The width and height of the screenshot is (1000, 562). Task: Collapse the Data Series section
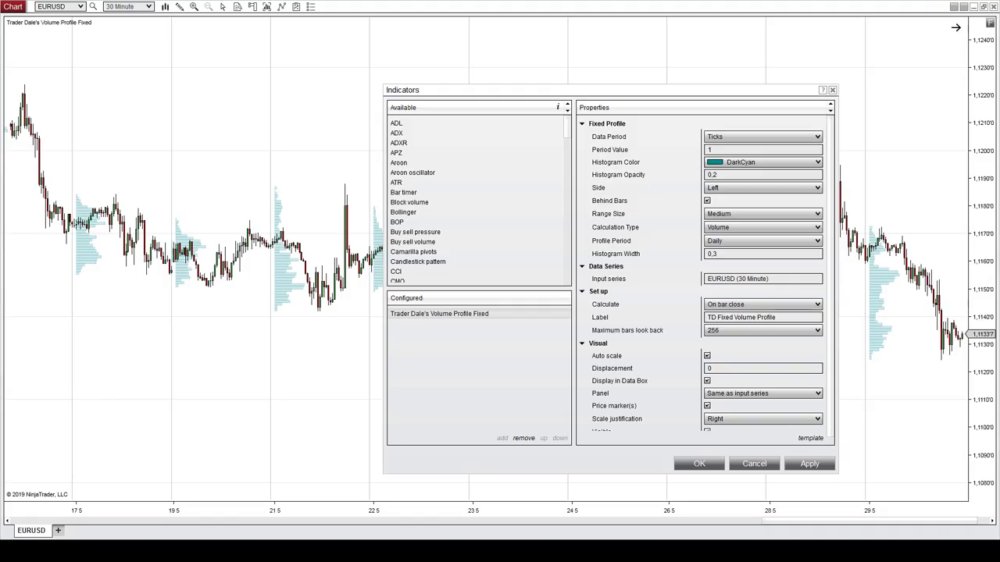coord(582,266)
